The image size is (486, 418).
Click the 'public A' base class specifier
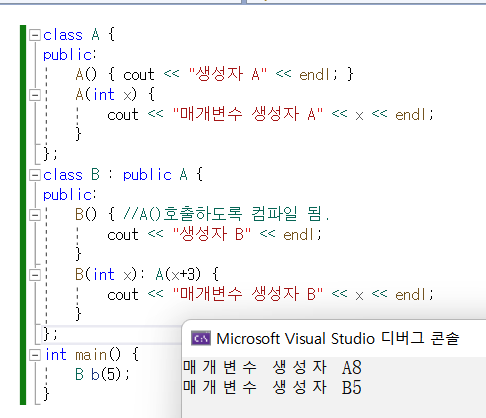tap(155, 175)
